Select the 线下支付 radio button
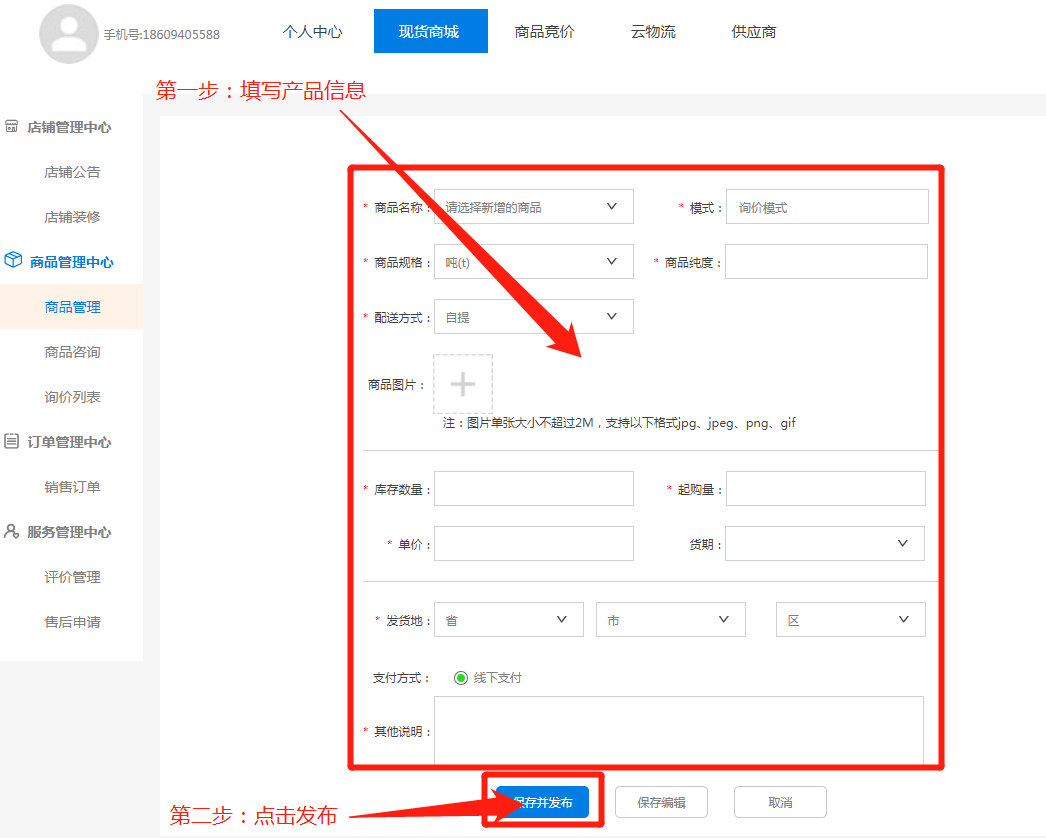 tap(461, 678)
